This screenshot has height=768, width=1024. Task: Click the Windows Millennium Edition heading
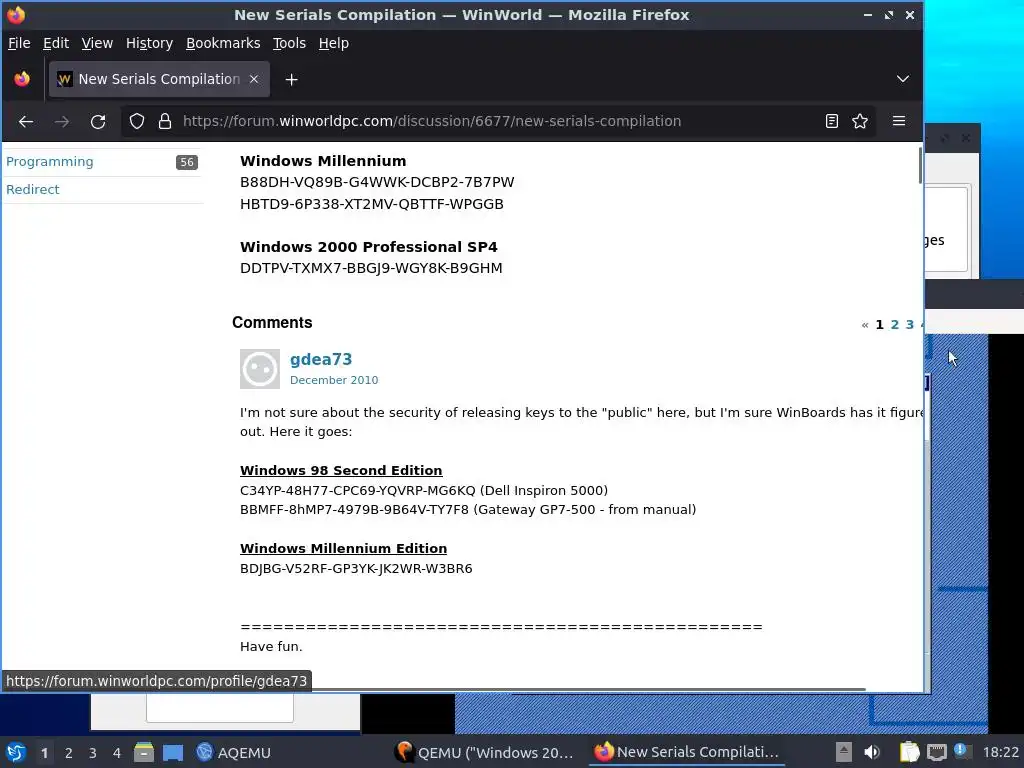(x=344, y=549)
